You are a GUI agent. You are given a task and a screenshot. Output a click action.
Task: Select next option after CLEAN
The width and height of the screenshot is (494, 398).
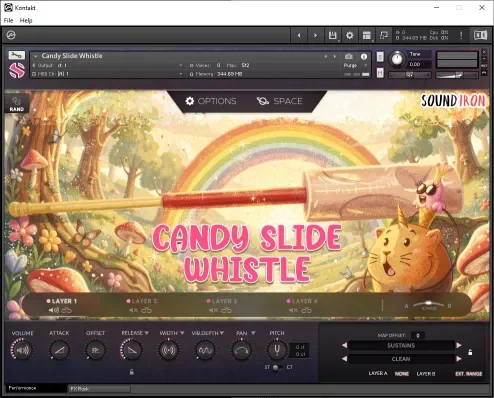click(459, 359)
